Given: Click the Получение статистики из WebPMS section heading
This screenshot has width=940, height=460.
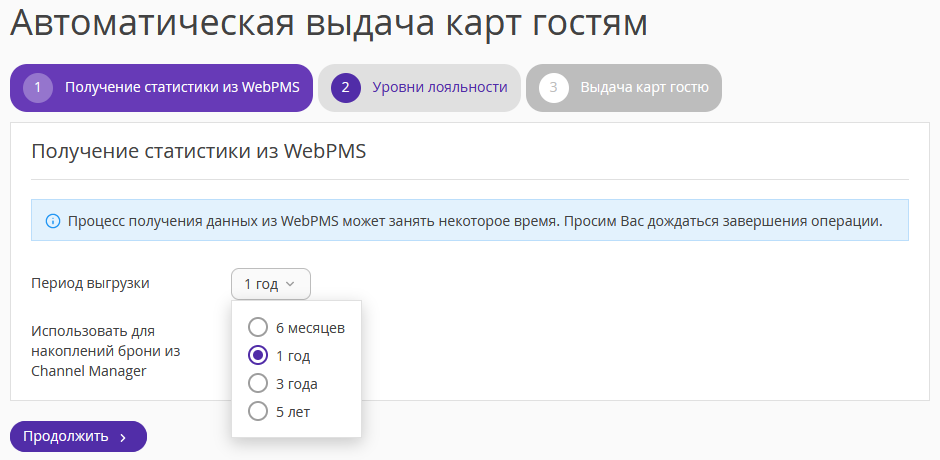Looking at the screenshot, I should click(x=198, y=151).
